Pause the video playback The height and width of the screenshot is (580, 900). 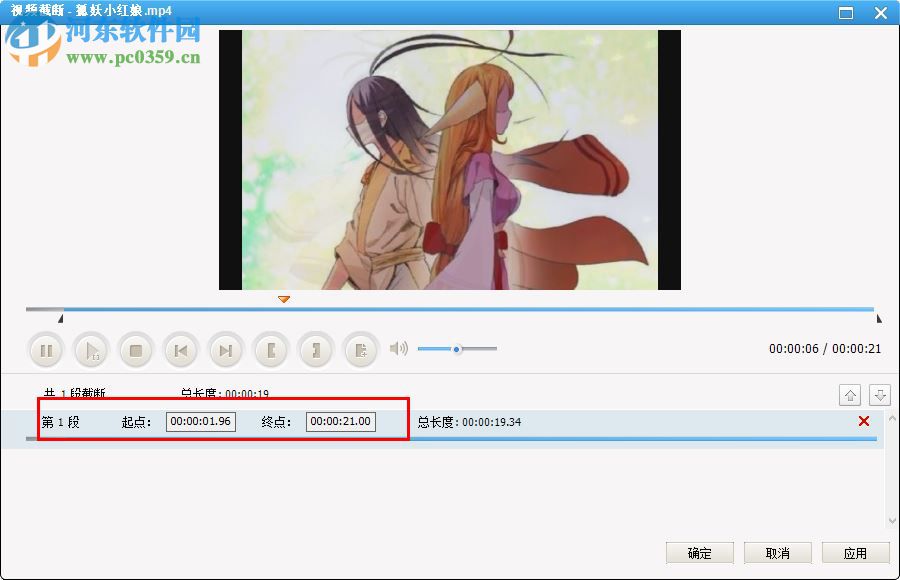(x=46, y=350)
